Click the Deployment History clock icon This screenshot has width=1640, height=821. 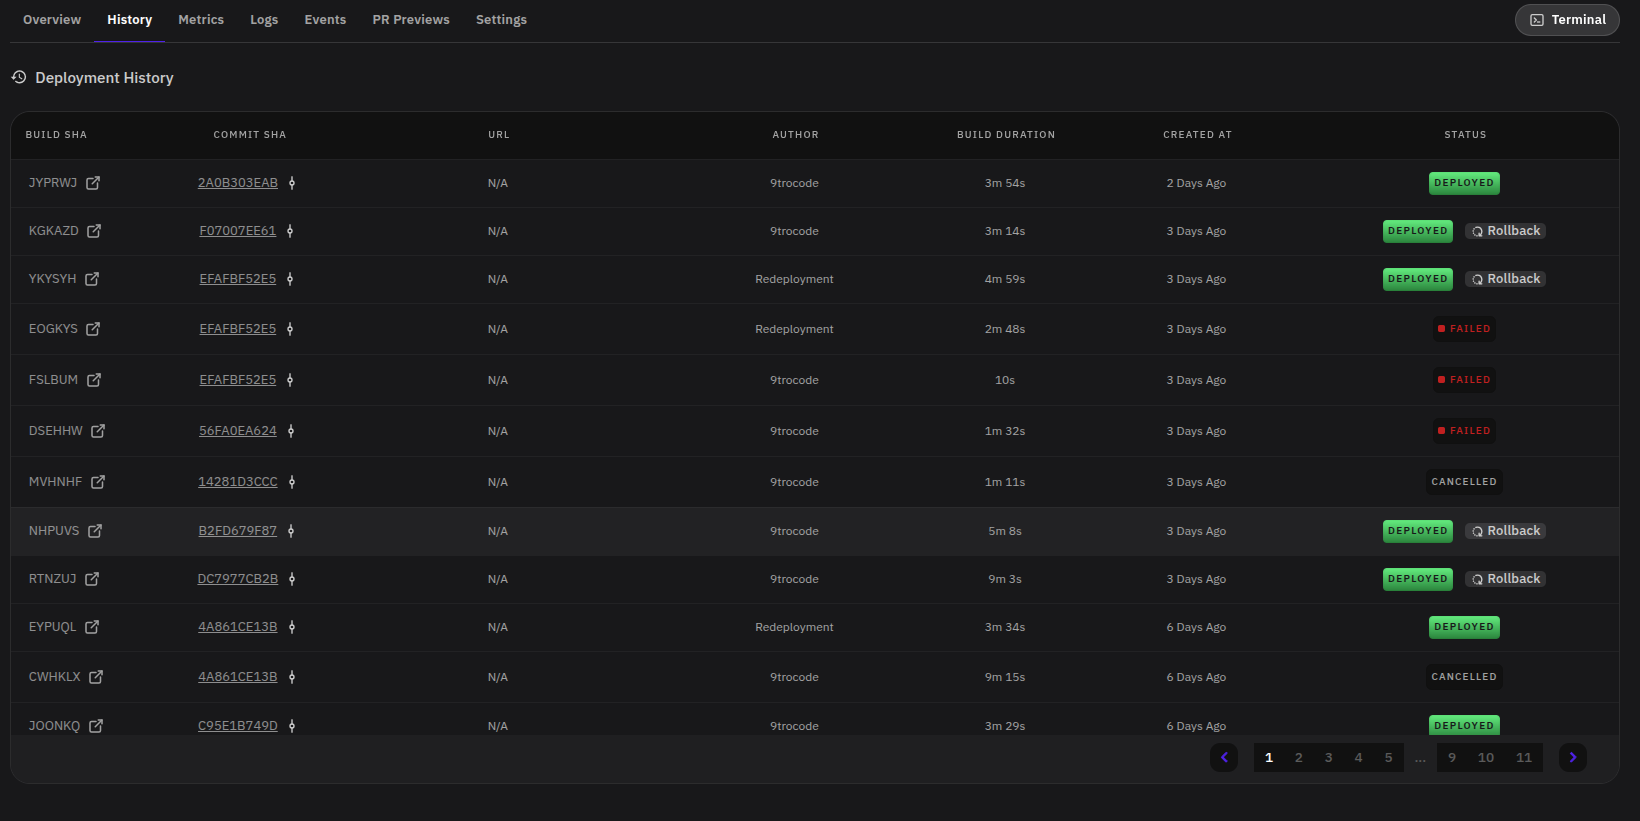click(x=19, y=77)
